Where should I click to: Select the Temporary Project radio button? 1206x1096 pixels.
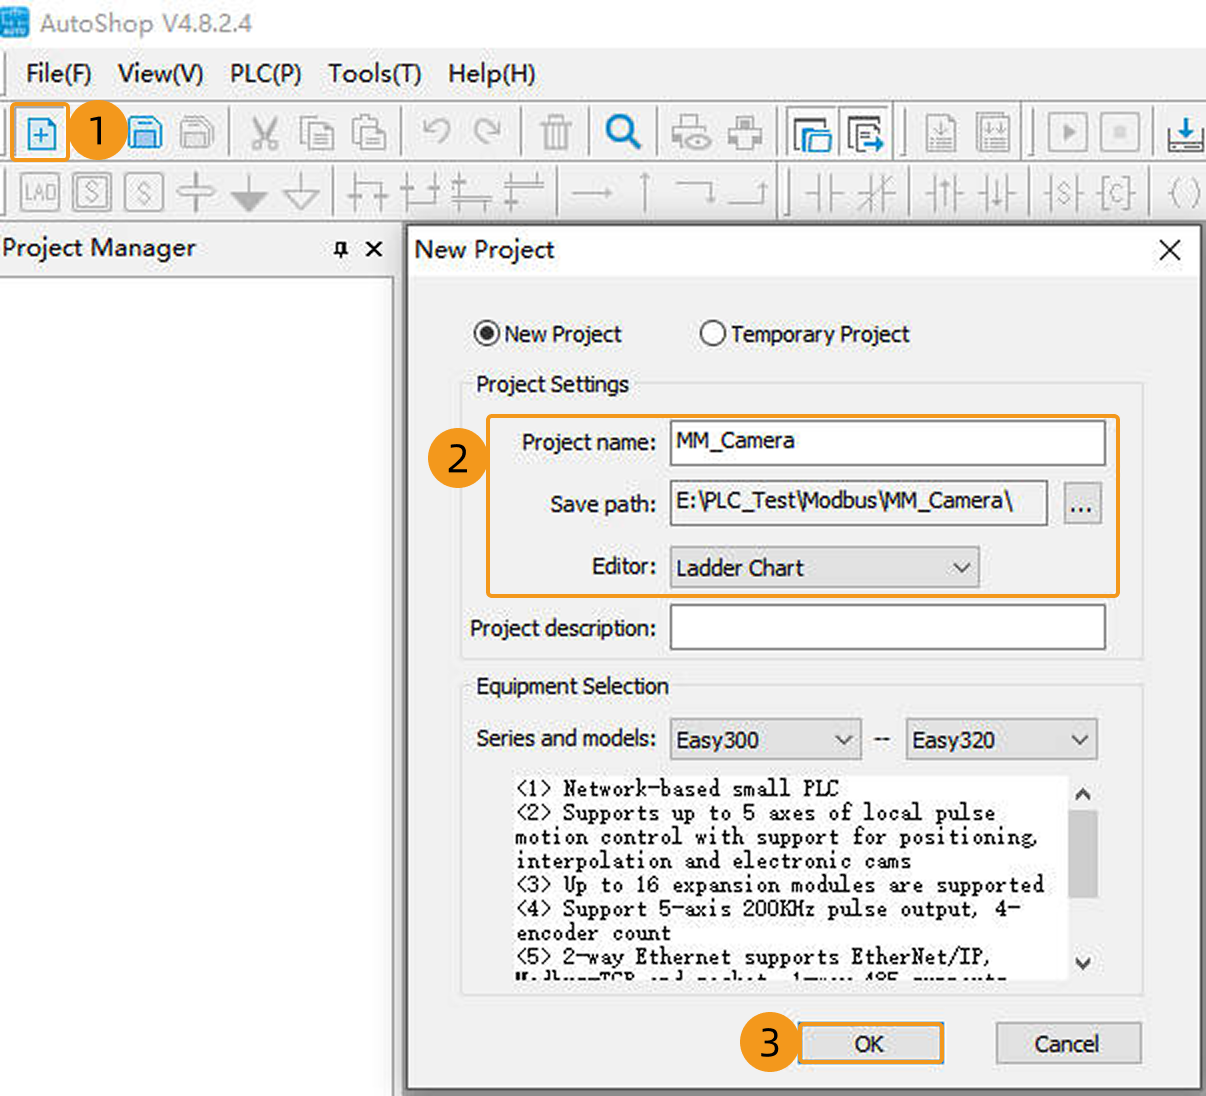pos(712,334)
